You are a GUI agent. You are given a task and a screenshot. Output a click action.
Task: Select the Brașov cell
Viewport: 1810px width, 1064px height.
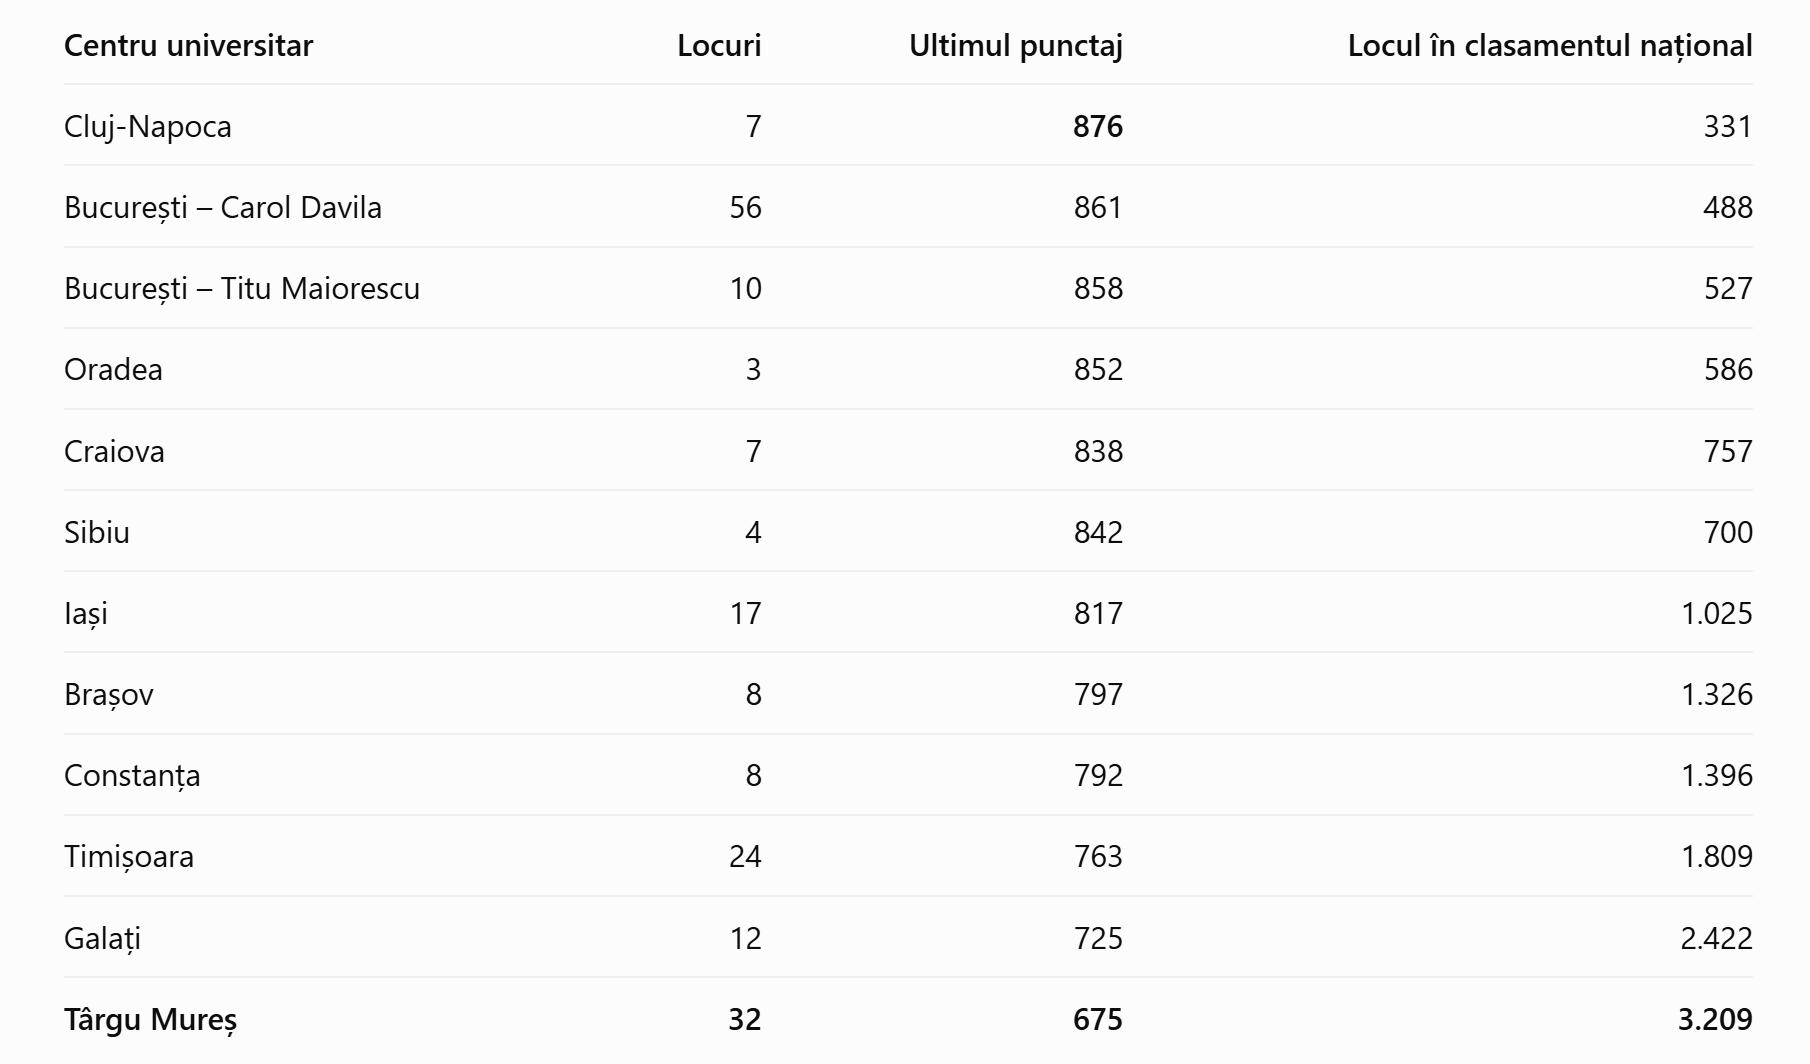click(x=109, y=695)
